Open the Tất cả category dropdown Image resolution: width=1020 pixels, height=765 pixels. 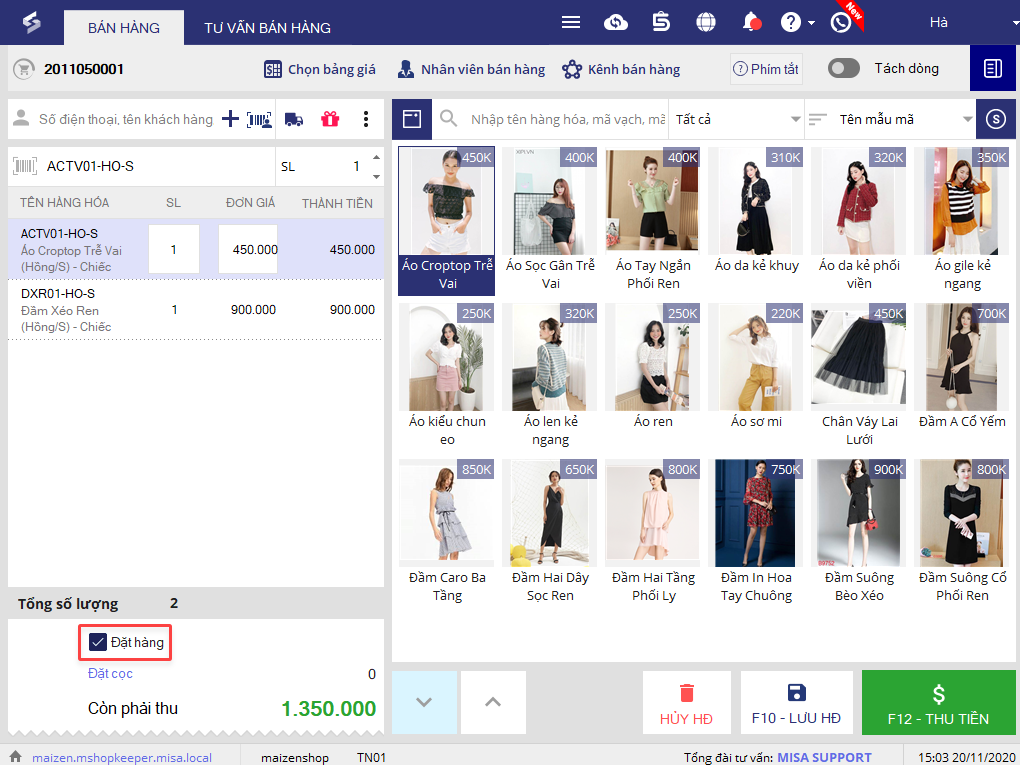738,119
